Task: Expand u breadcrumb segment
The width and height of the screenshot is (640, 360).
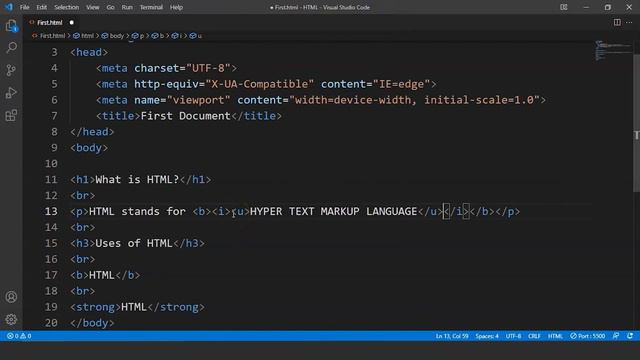Action: point(196,36)
